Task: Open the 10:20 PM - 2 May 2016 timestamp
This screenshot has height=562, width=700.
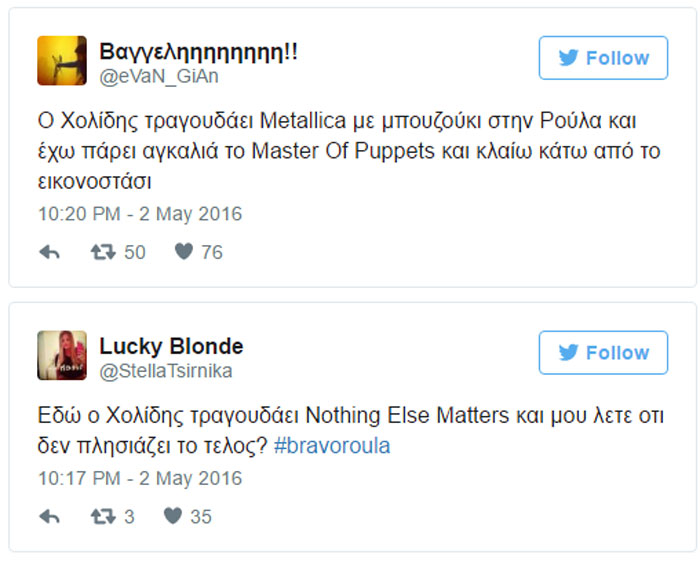Action: pyautogui.click(x=140, y=214)
